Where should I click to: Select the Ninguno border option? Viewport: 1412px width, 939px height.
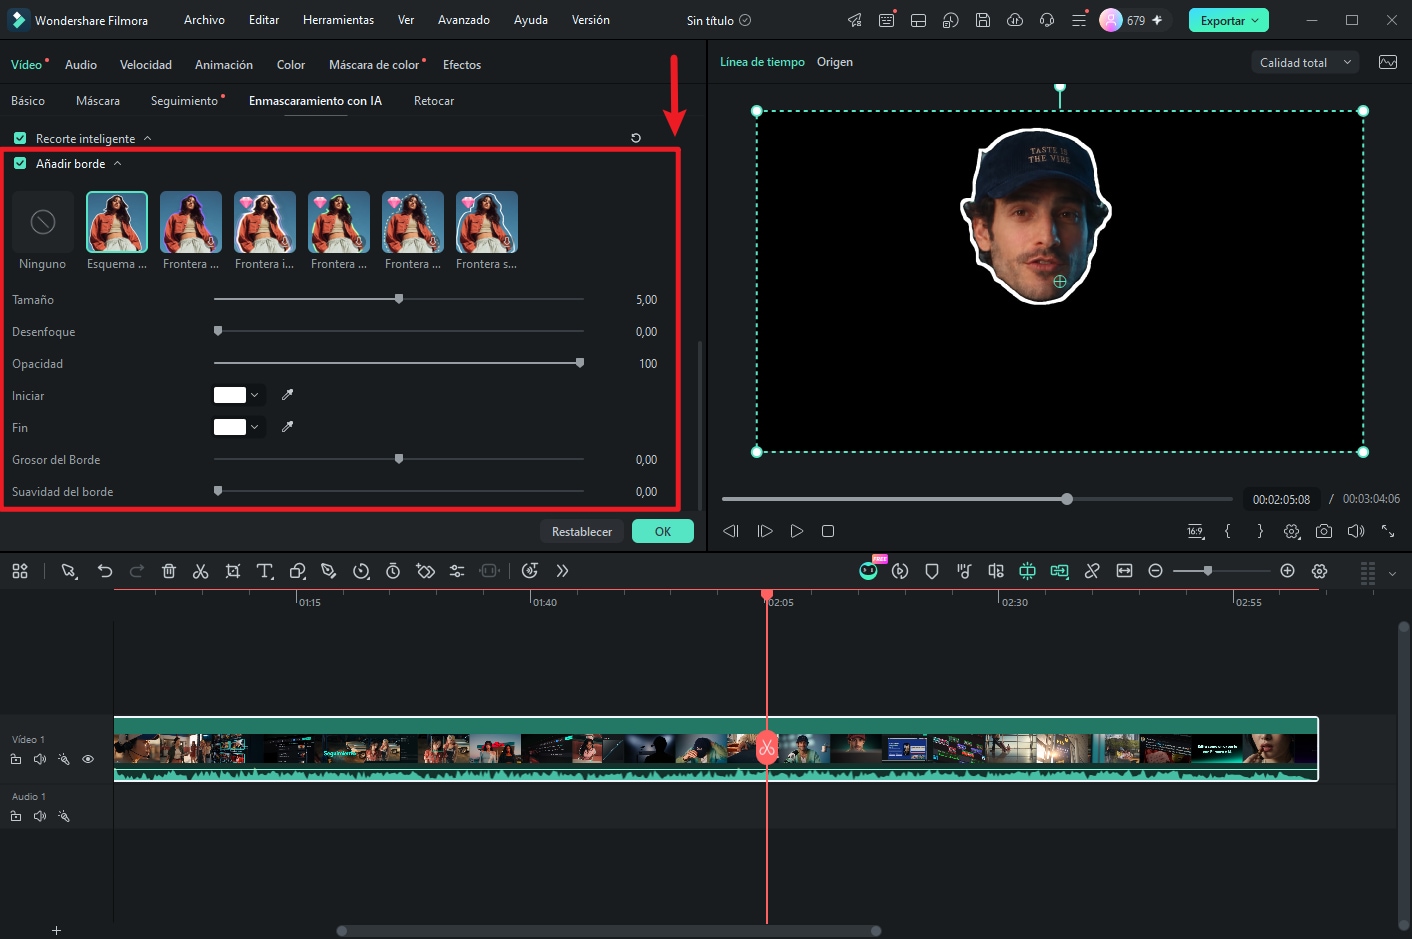pyautogui.click(x=43, y=222)
